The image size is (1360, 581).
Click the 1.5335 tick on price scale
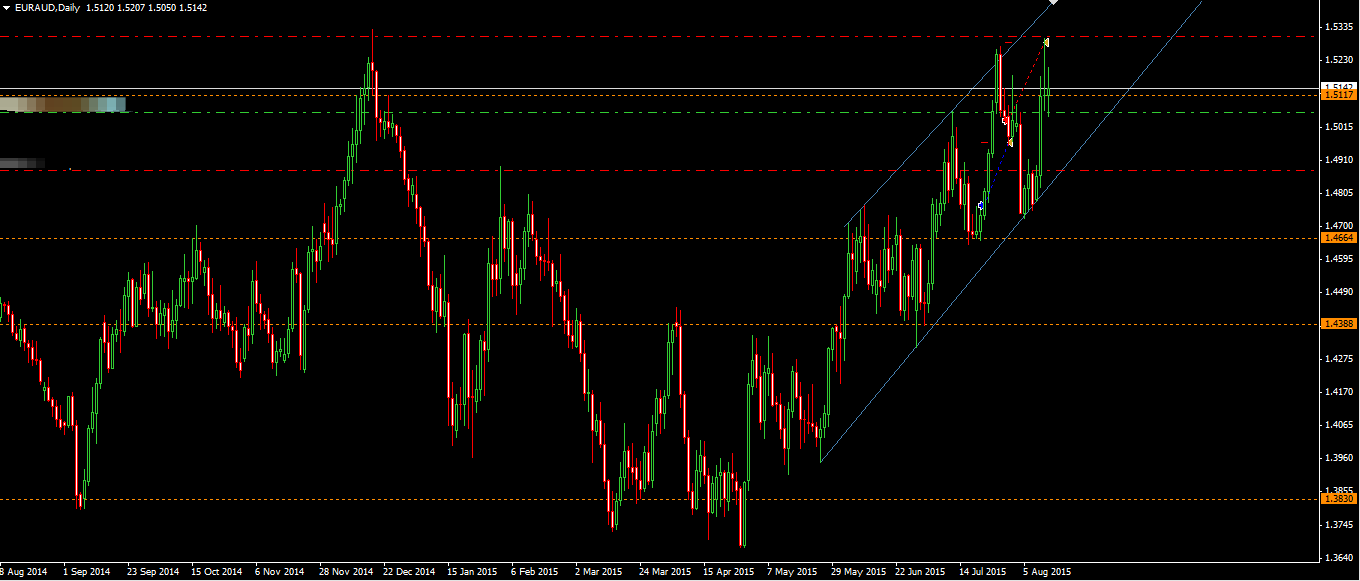tap(1340, 27)
